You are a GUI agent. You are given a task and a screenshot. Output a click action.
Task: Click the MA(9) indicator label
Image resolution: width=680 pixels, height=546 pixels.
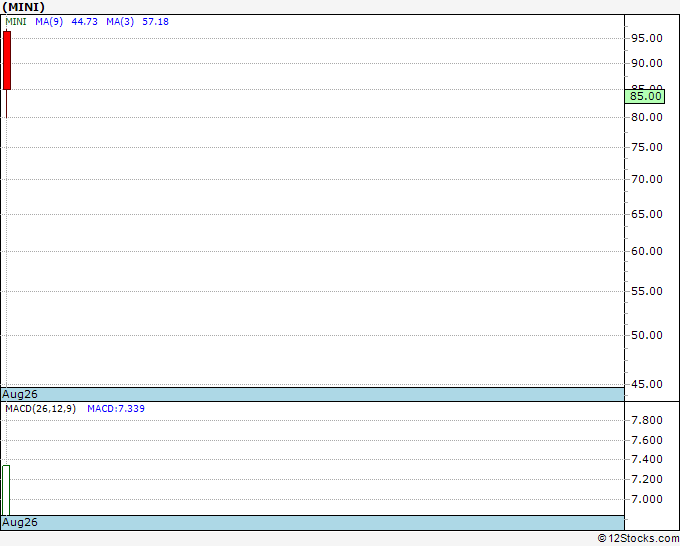(49, 22)
